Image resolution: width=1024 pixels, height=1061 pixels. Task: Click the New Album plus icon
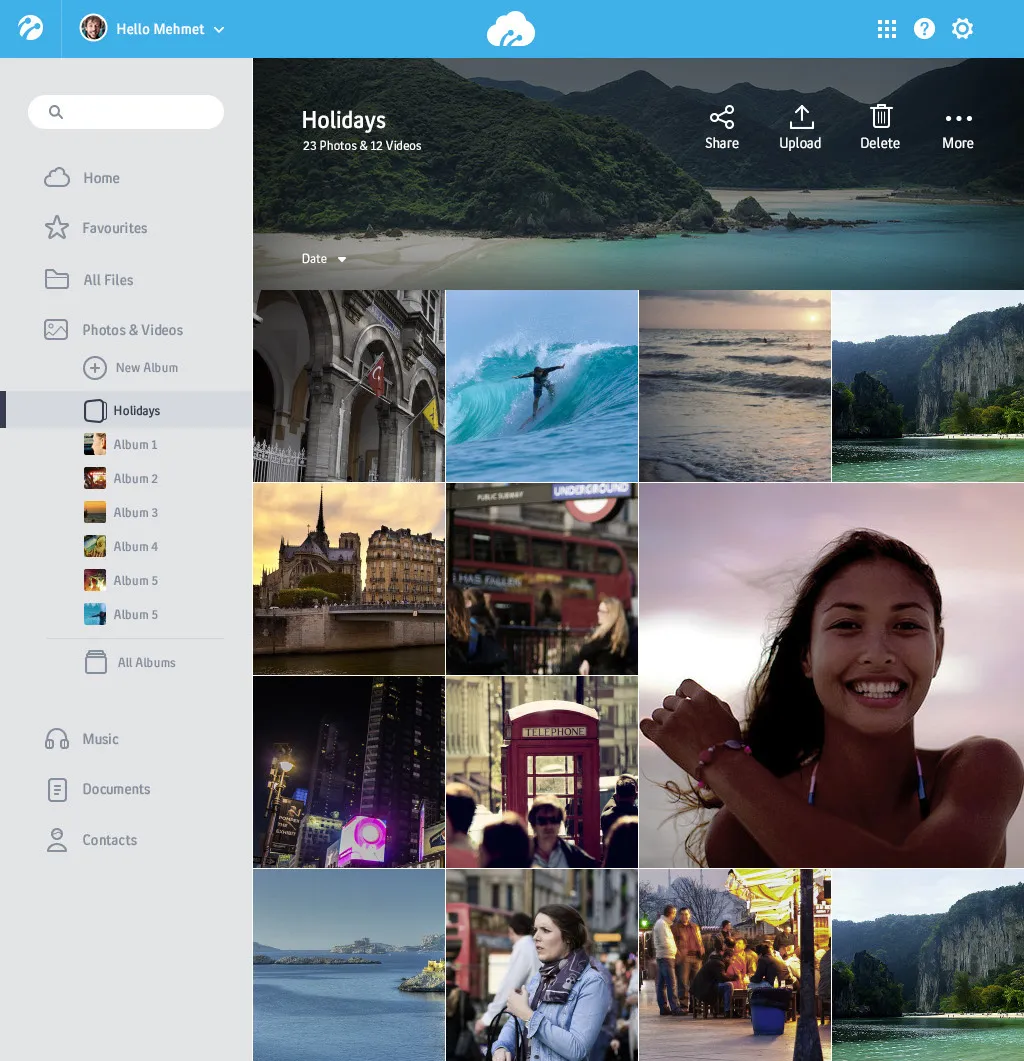pos(95,368)
